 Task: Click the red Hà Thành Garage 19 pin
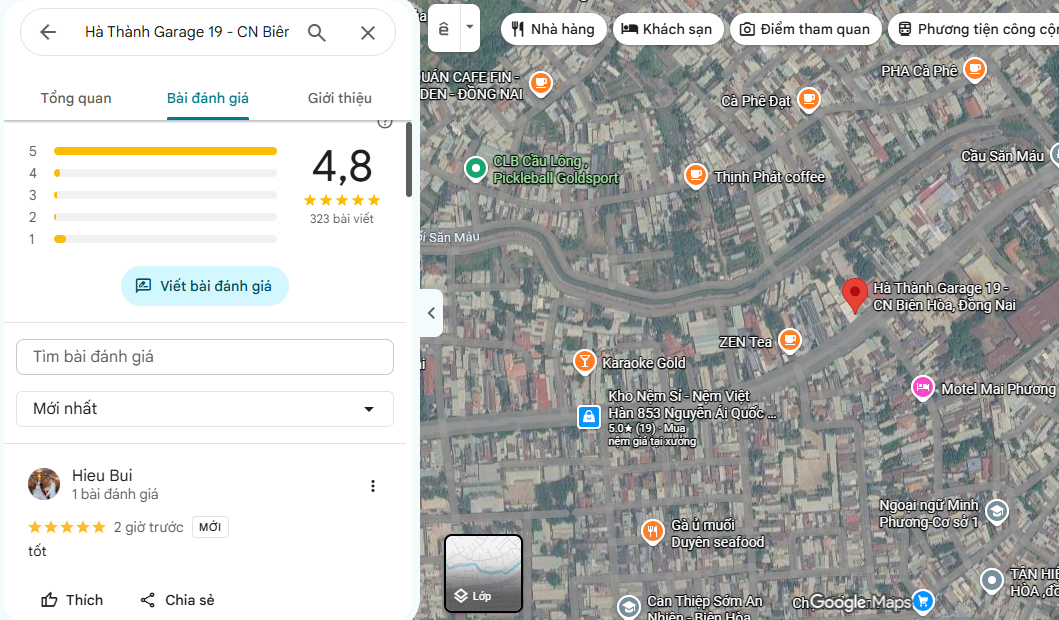[854, 296]
